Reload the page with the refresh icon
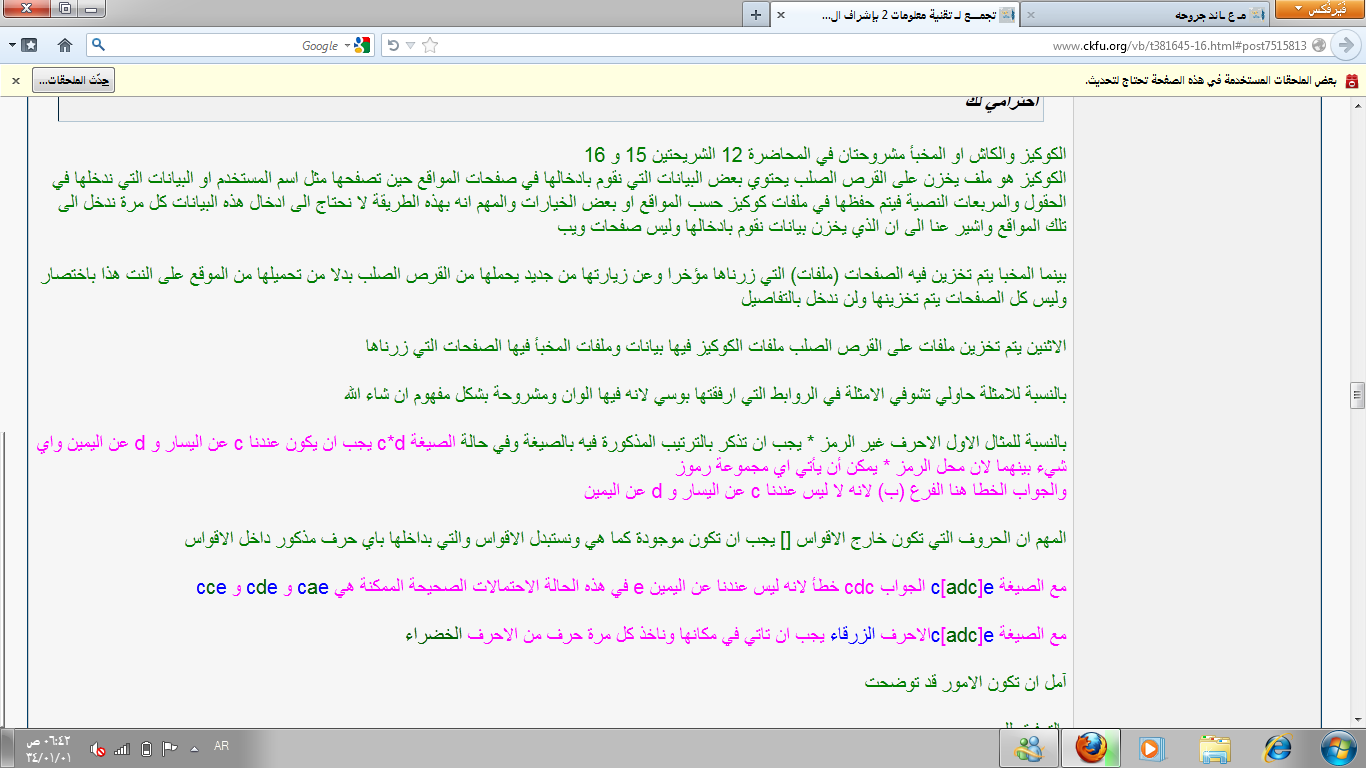The height and width of the screenshot is (768, 1366). (393, 45)
